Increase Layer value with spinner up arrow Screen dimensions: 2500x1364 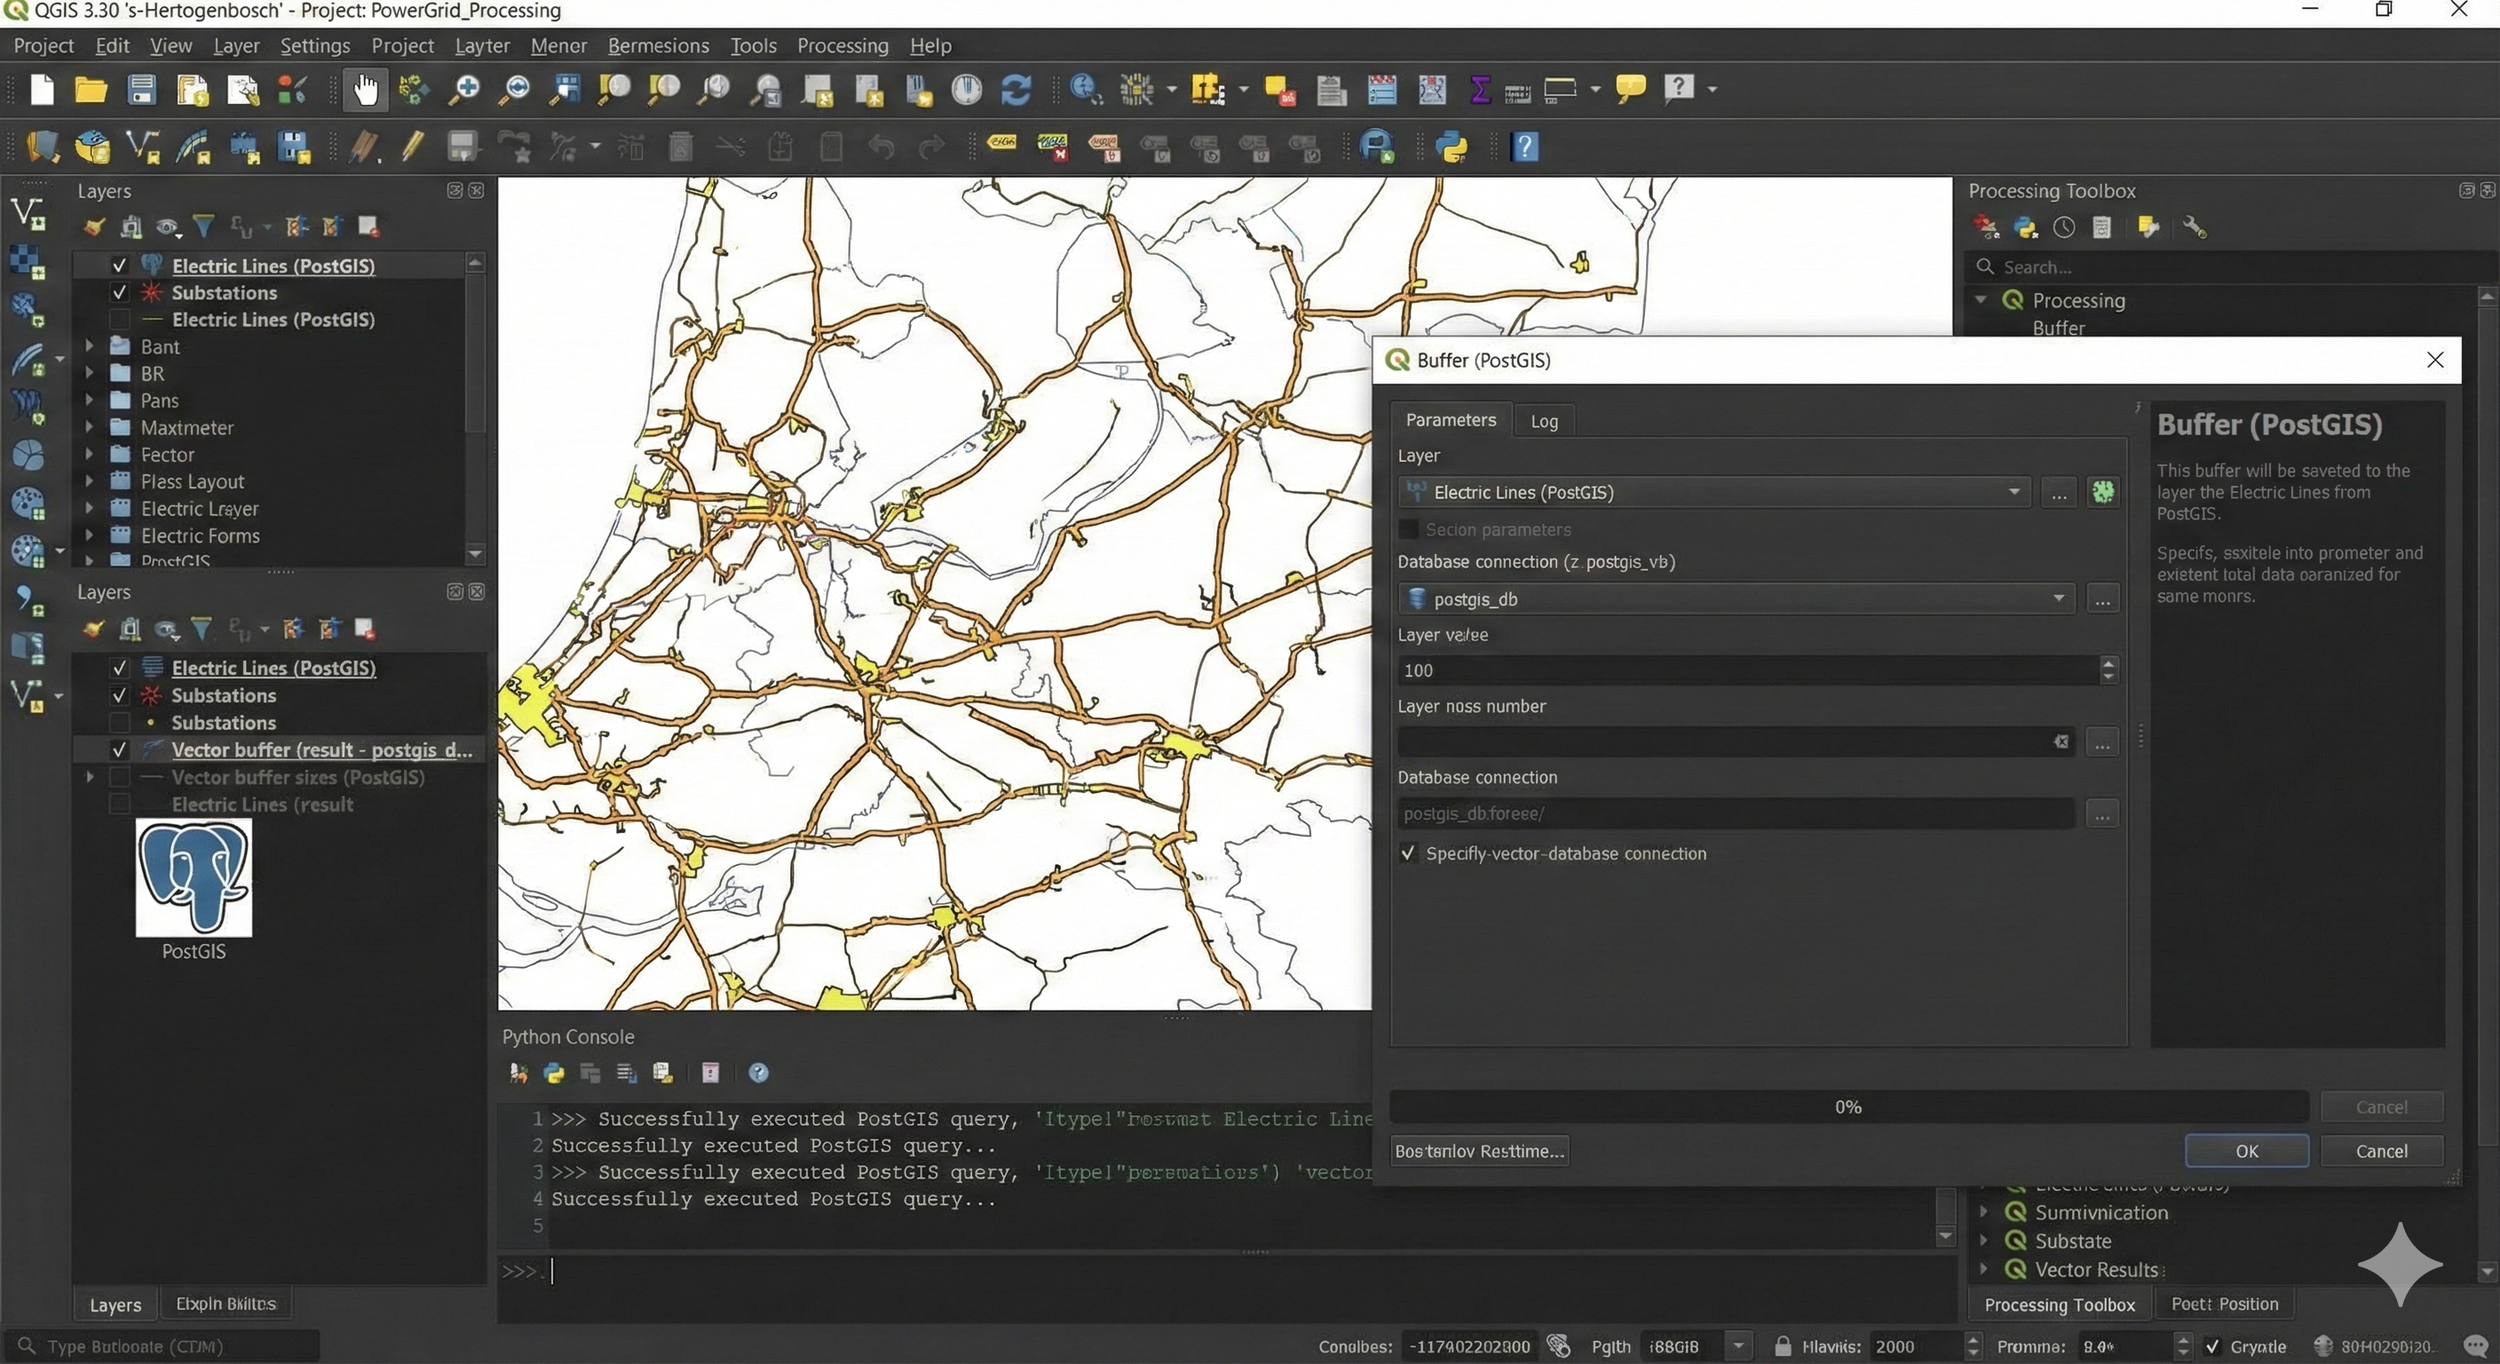click(2109, 663)
